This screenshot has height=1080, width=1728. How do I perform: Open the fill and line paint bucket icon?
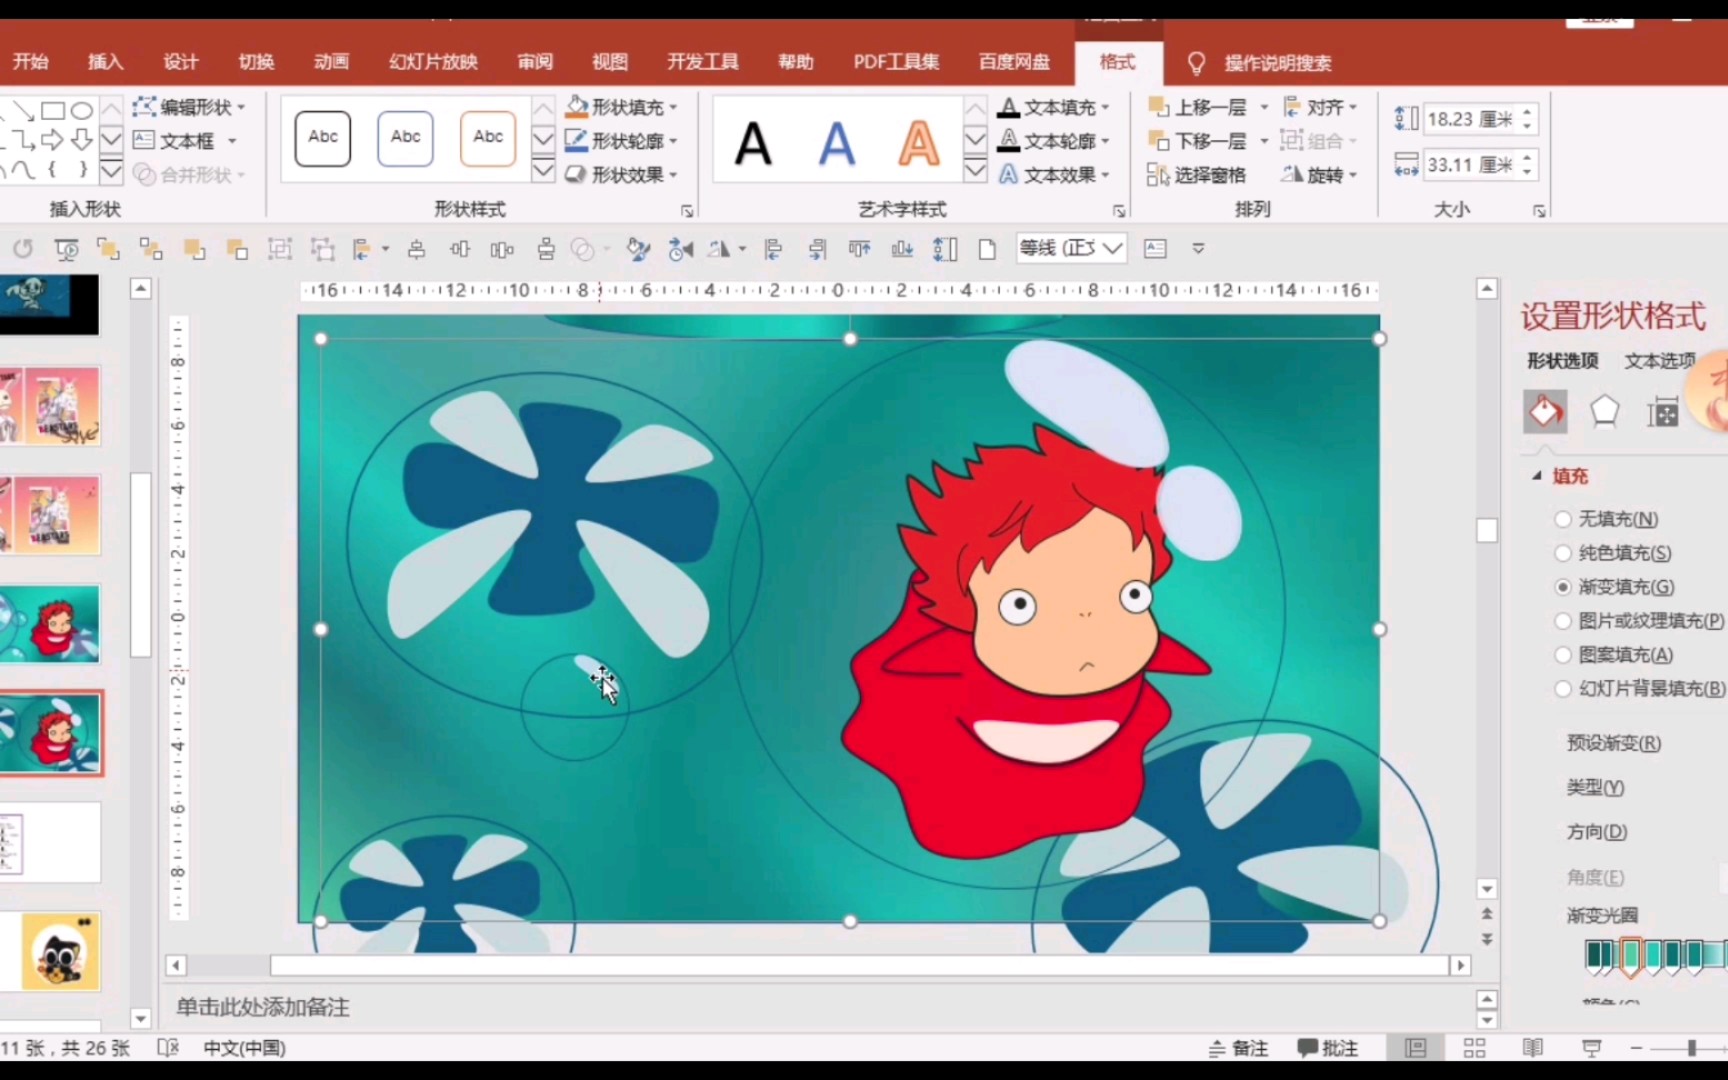(x=1545, y=412)
